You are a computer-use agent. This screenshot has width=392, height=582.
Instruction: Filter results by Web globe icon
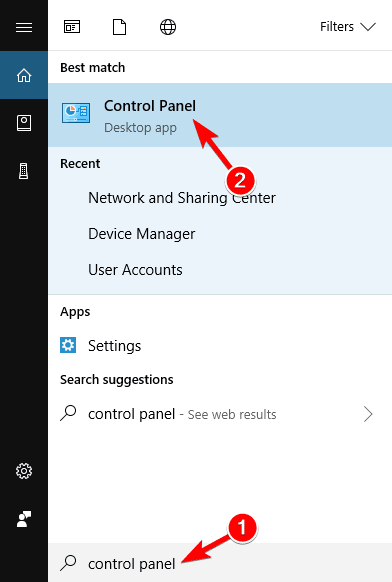tap(168, 27)
